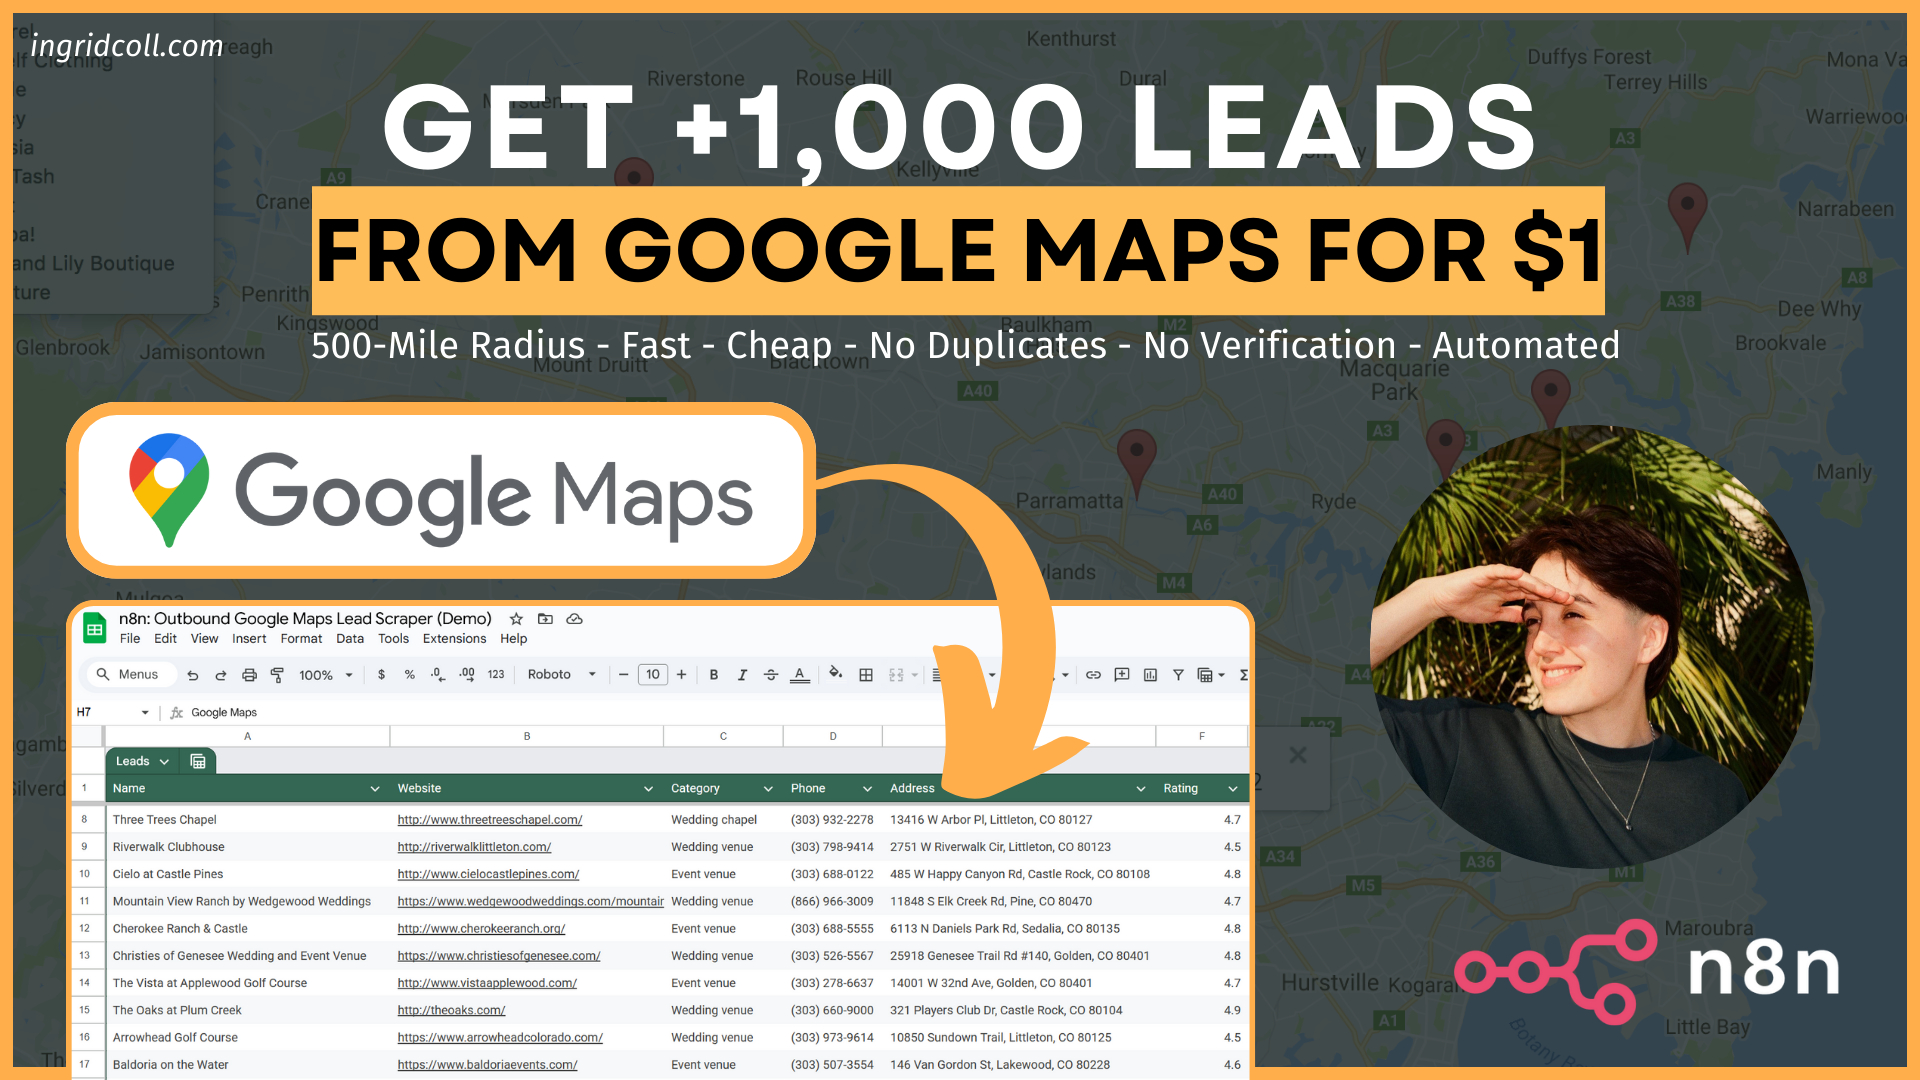Toggle strikethrough formatting
This screenshot has width=1920, height=1080.
[771, 674]
